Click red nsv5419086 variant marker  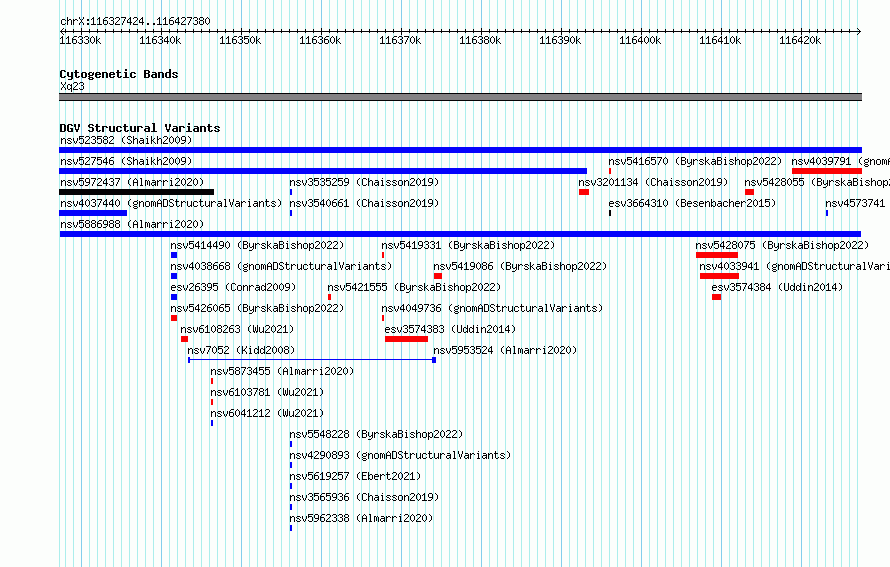point(438,276)
